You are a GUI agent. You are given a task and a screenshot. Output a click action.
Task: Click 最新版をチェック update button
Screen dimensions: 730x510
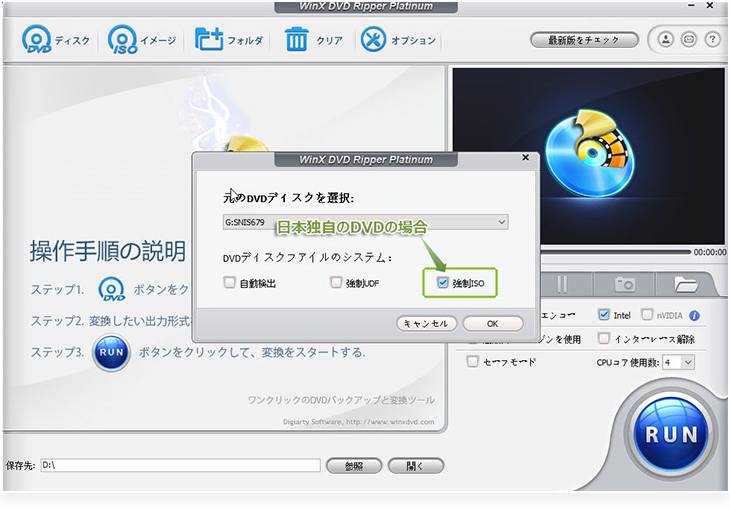coord(584,40)
